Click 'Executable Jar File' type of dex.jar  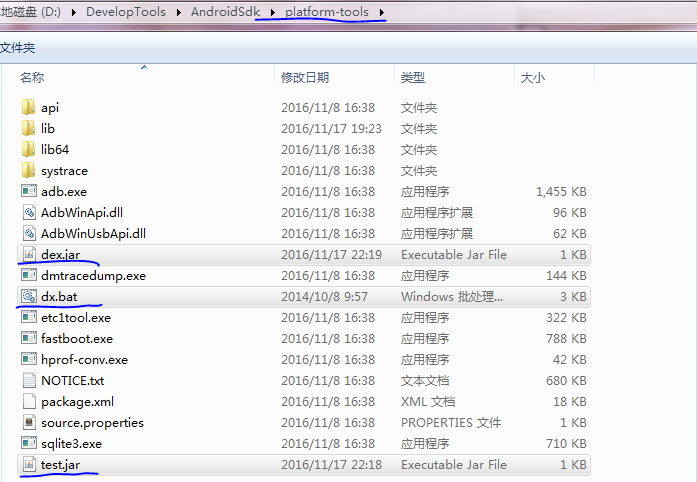[x=454, y=254]
